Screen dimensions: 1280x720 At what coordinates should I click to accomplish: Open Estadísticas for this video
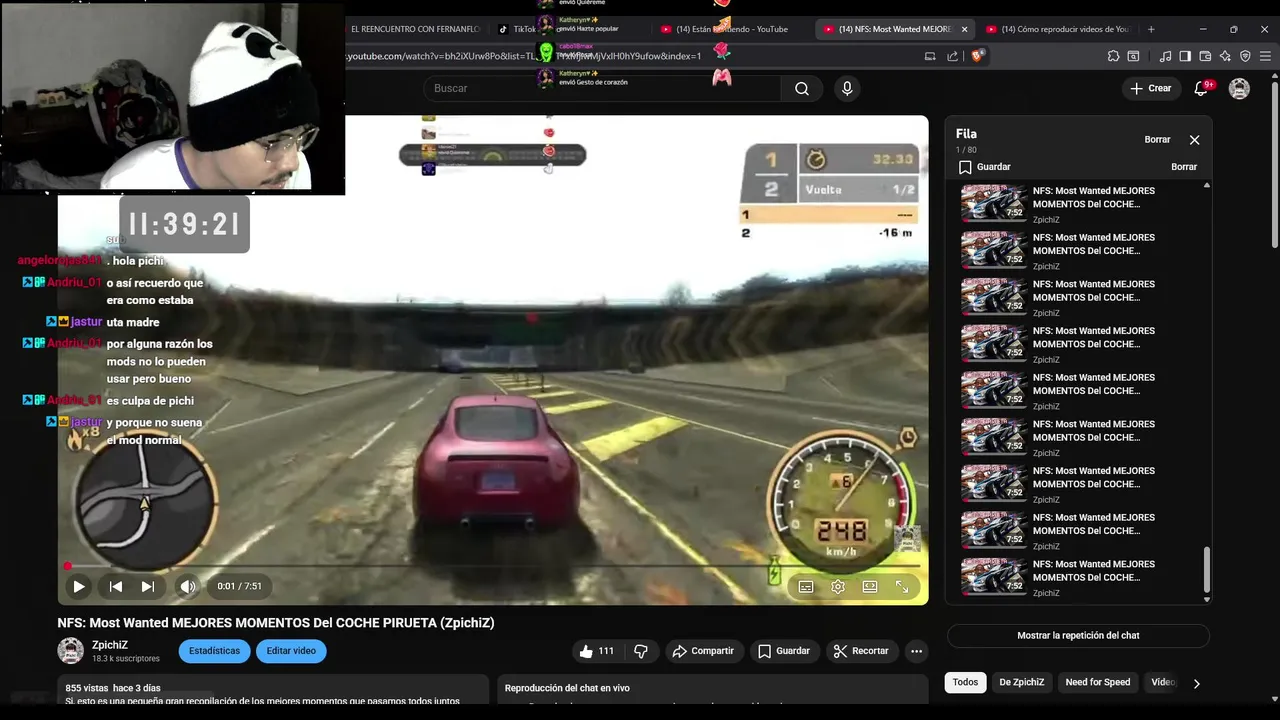pos(214,651)
